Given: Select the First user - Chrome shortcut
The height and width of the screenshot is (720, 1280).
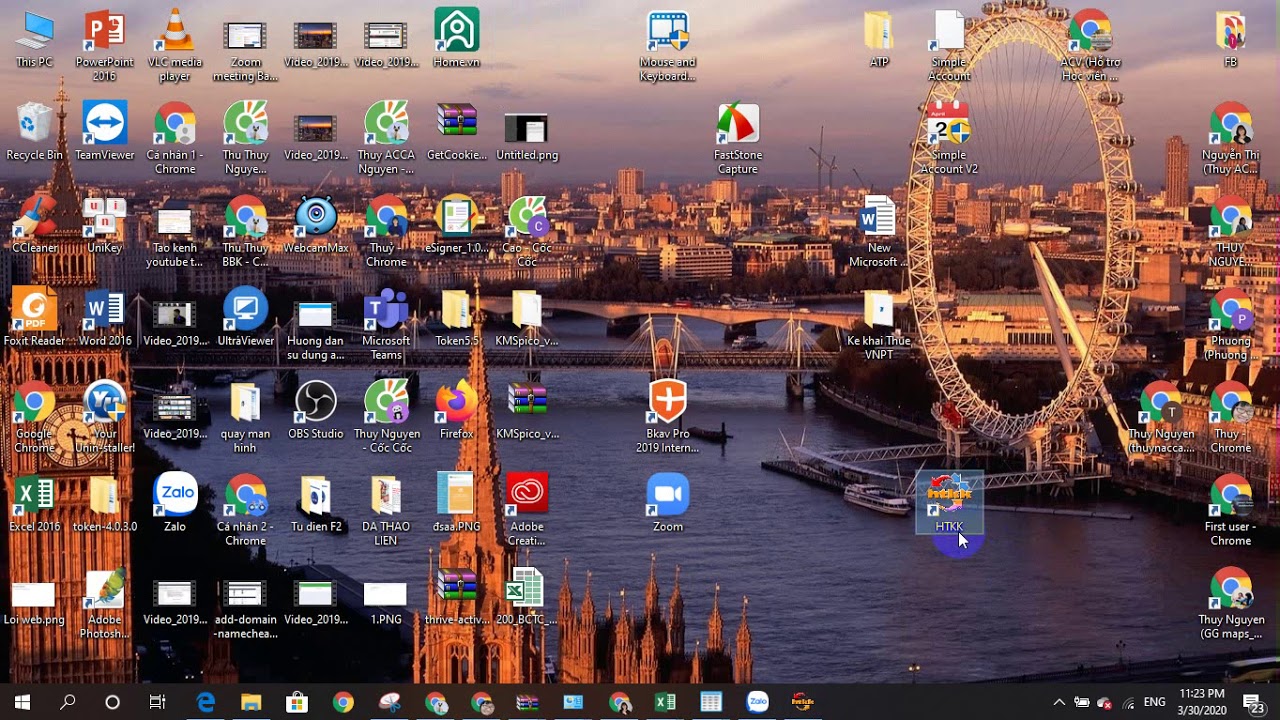Looking at the screenshot, I should pyautogui.click(x=1231, y=510).
